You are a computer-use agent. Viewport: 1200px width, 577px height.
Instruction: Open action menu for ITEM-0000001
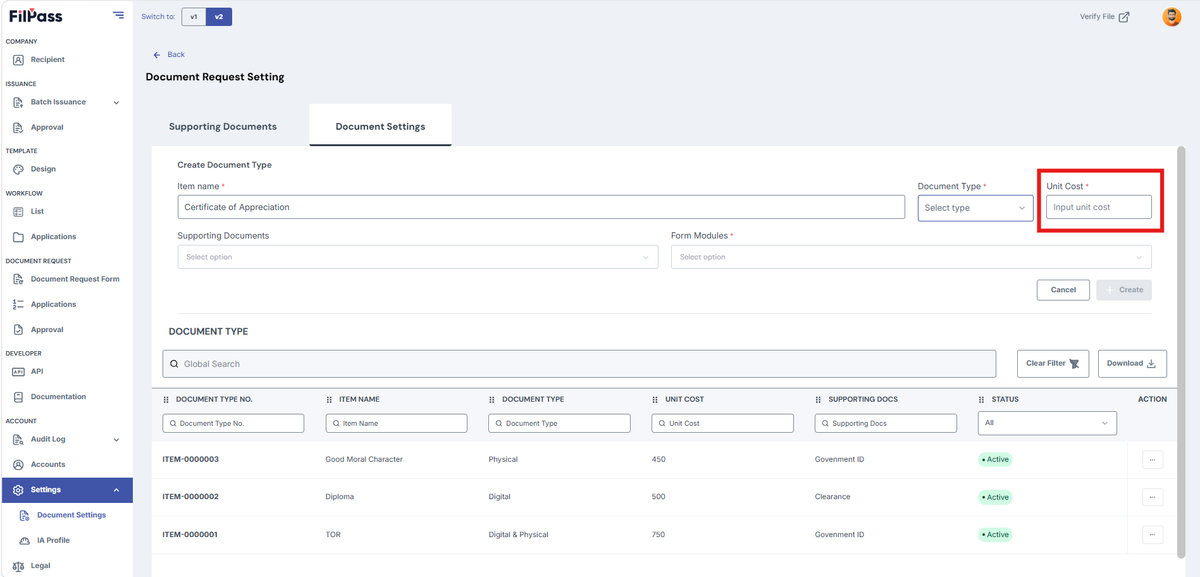click(x=1152, y=534)
